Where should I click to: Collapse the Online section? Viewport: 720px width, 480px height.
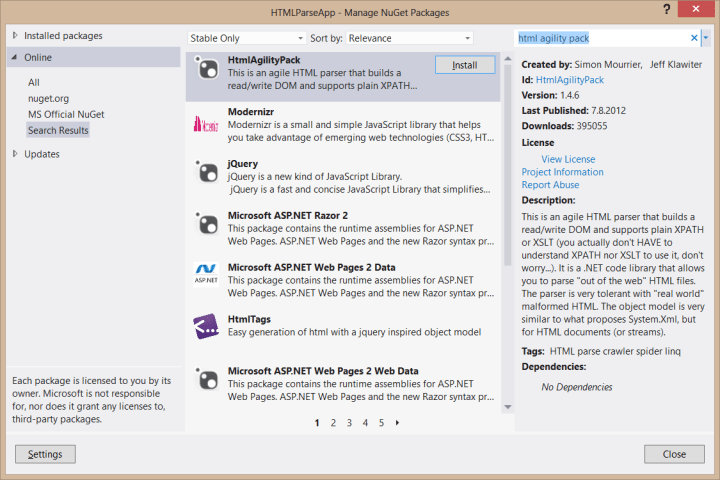15,58
